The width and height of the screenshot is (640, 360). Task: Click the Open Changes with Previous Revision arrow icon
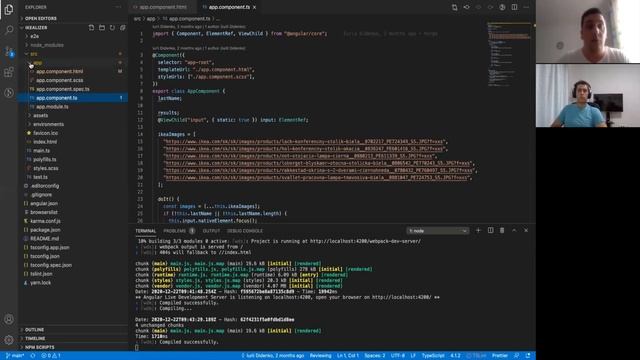(467, 7)
